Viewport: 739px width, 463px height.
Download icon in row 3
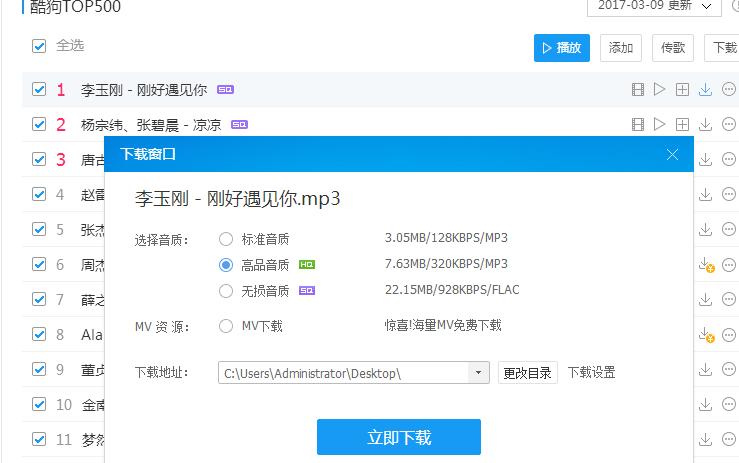pos(705,159)
